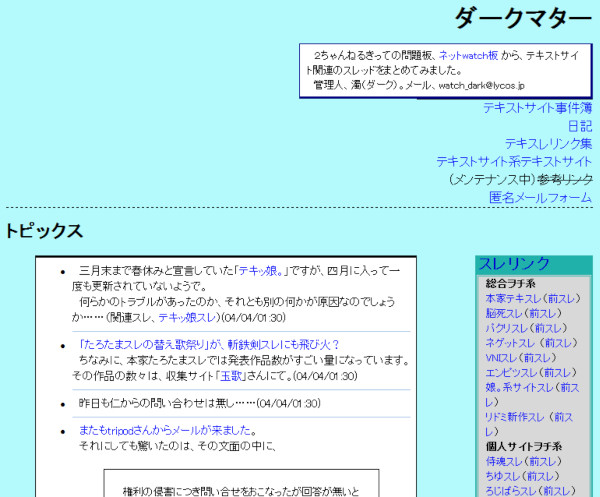Screen dimensions: 600x497
Task: Open the 本家テキスレ thread link
Action: pos(513,298)
